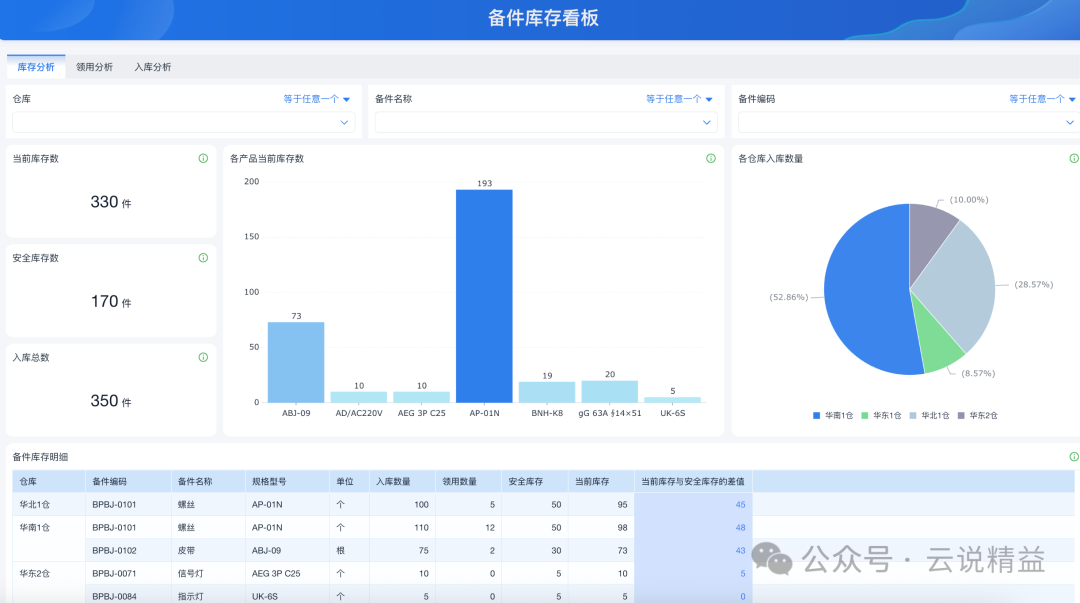Click the AP-01N bar showing 193
The image size is (1080, 603).
pos(484,296)
